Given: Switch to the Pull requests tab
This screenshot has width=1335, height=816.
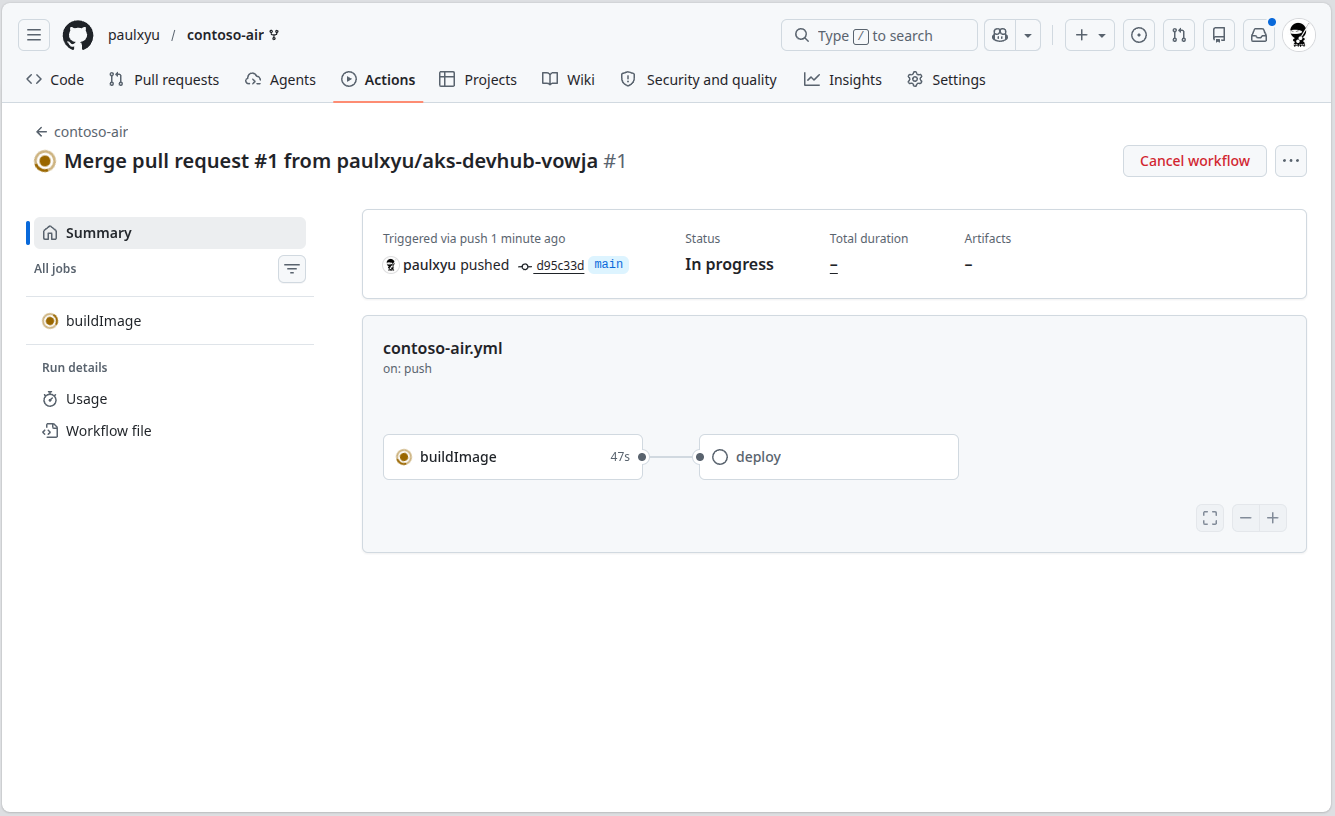Looking at the screenshot, I should click(x=164, y=80).
